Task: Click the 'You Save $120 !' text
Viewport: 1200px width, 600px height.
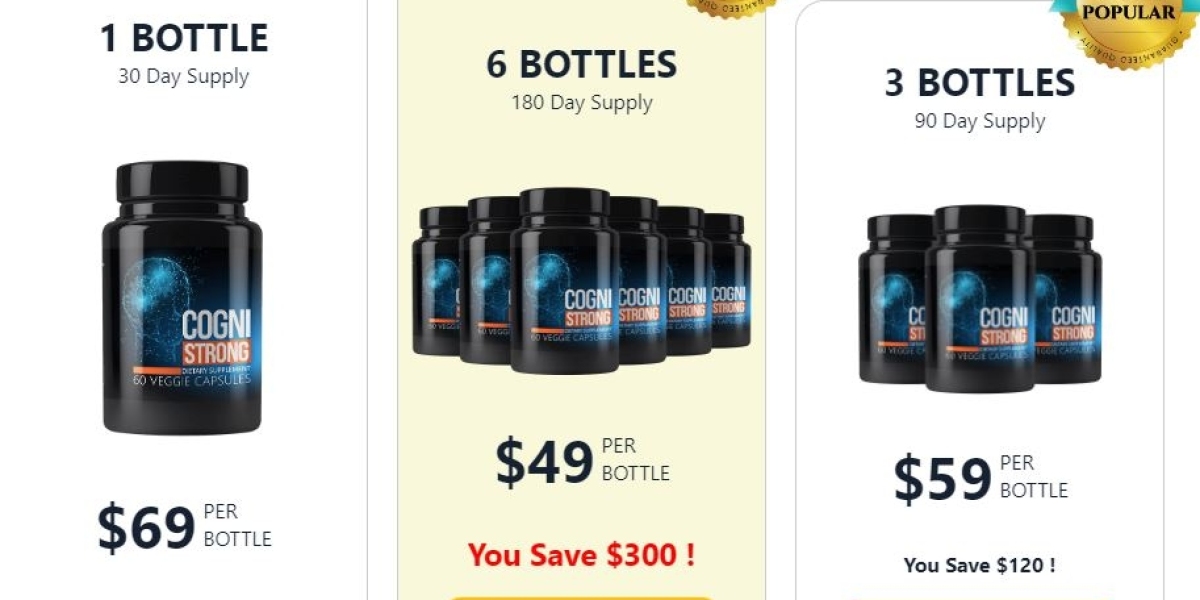Action: coord(980,565)
